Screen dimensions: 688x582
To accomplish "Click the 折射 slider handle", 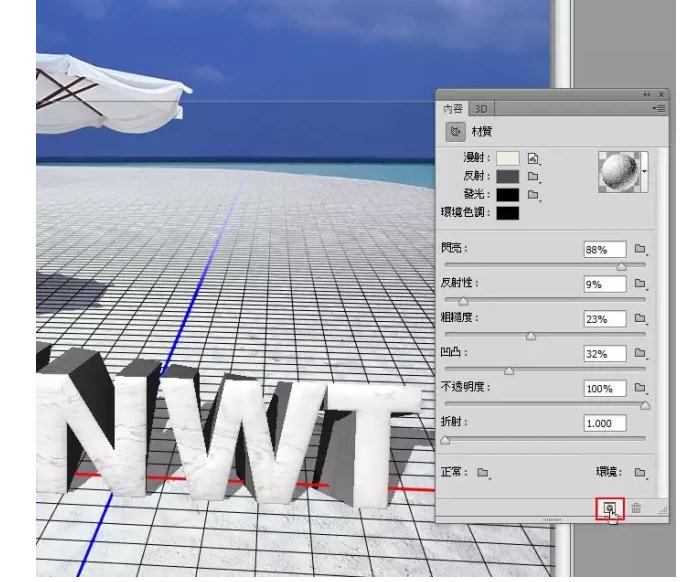I will (x=445, y=440).
